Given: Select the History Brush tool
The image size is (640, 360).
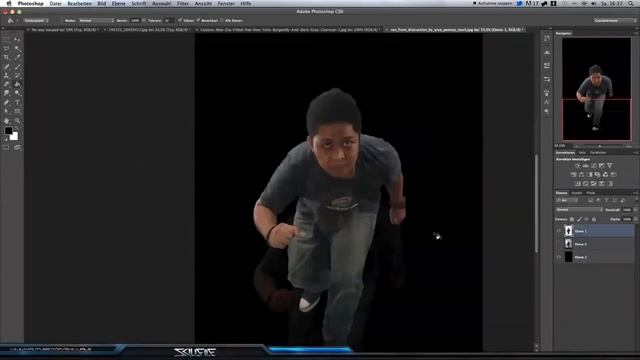Looking at the screenshot, I should click(17, 76).
